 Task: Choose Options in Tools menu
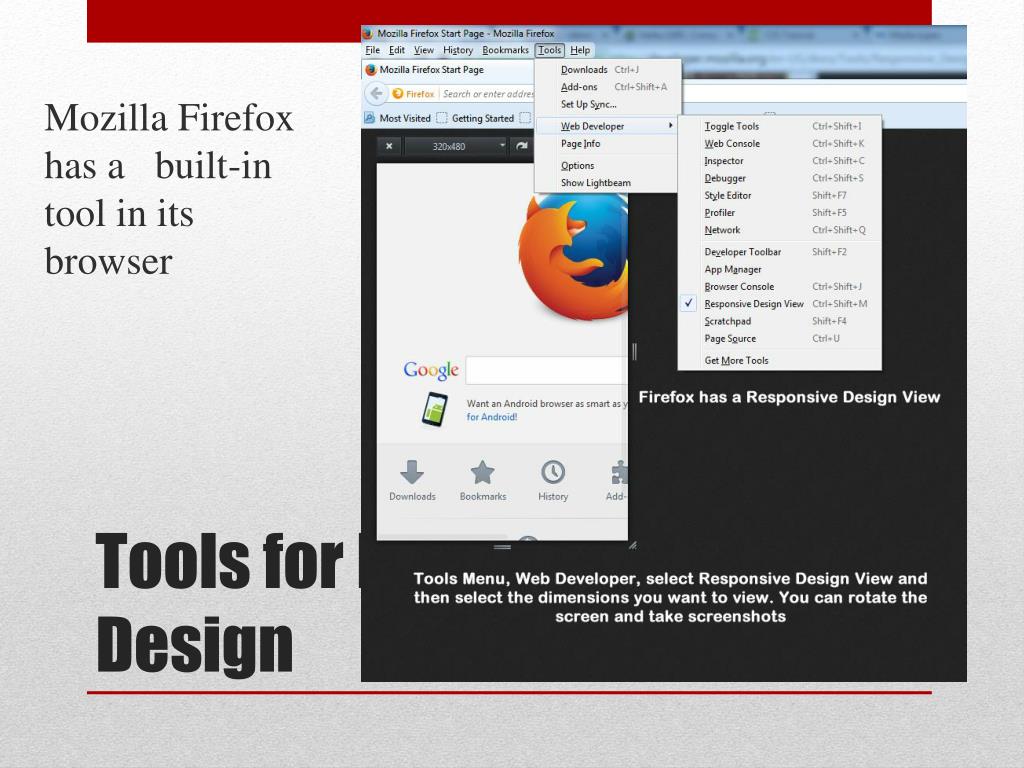point(607,166)
